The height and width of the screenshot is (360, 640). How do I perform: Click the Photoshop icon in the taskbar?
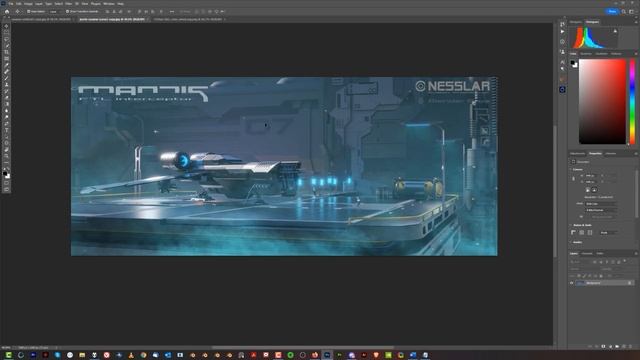tap(327, 355)
